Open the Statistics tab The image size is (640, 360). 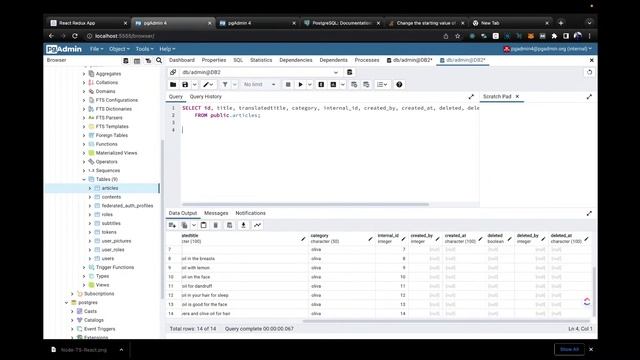[x=261, y=60]
